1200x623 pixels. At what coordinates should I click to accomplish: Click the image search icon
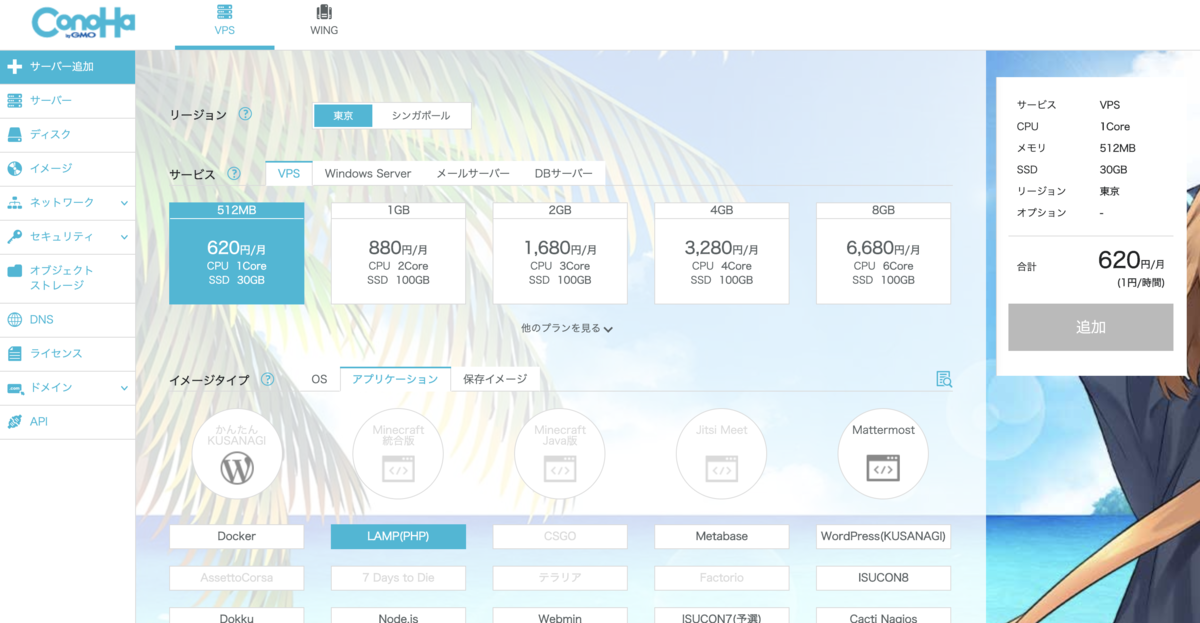click(x=944, y=378)
